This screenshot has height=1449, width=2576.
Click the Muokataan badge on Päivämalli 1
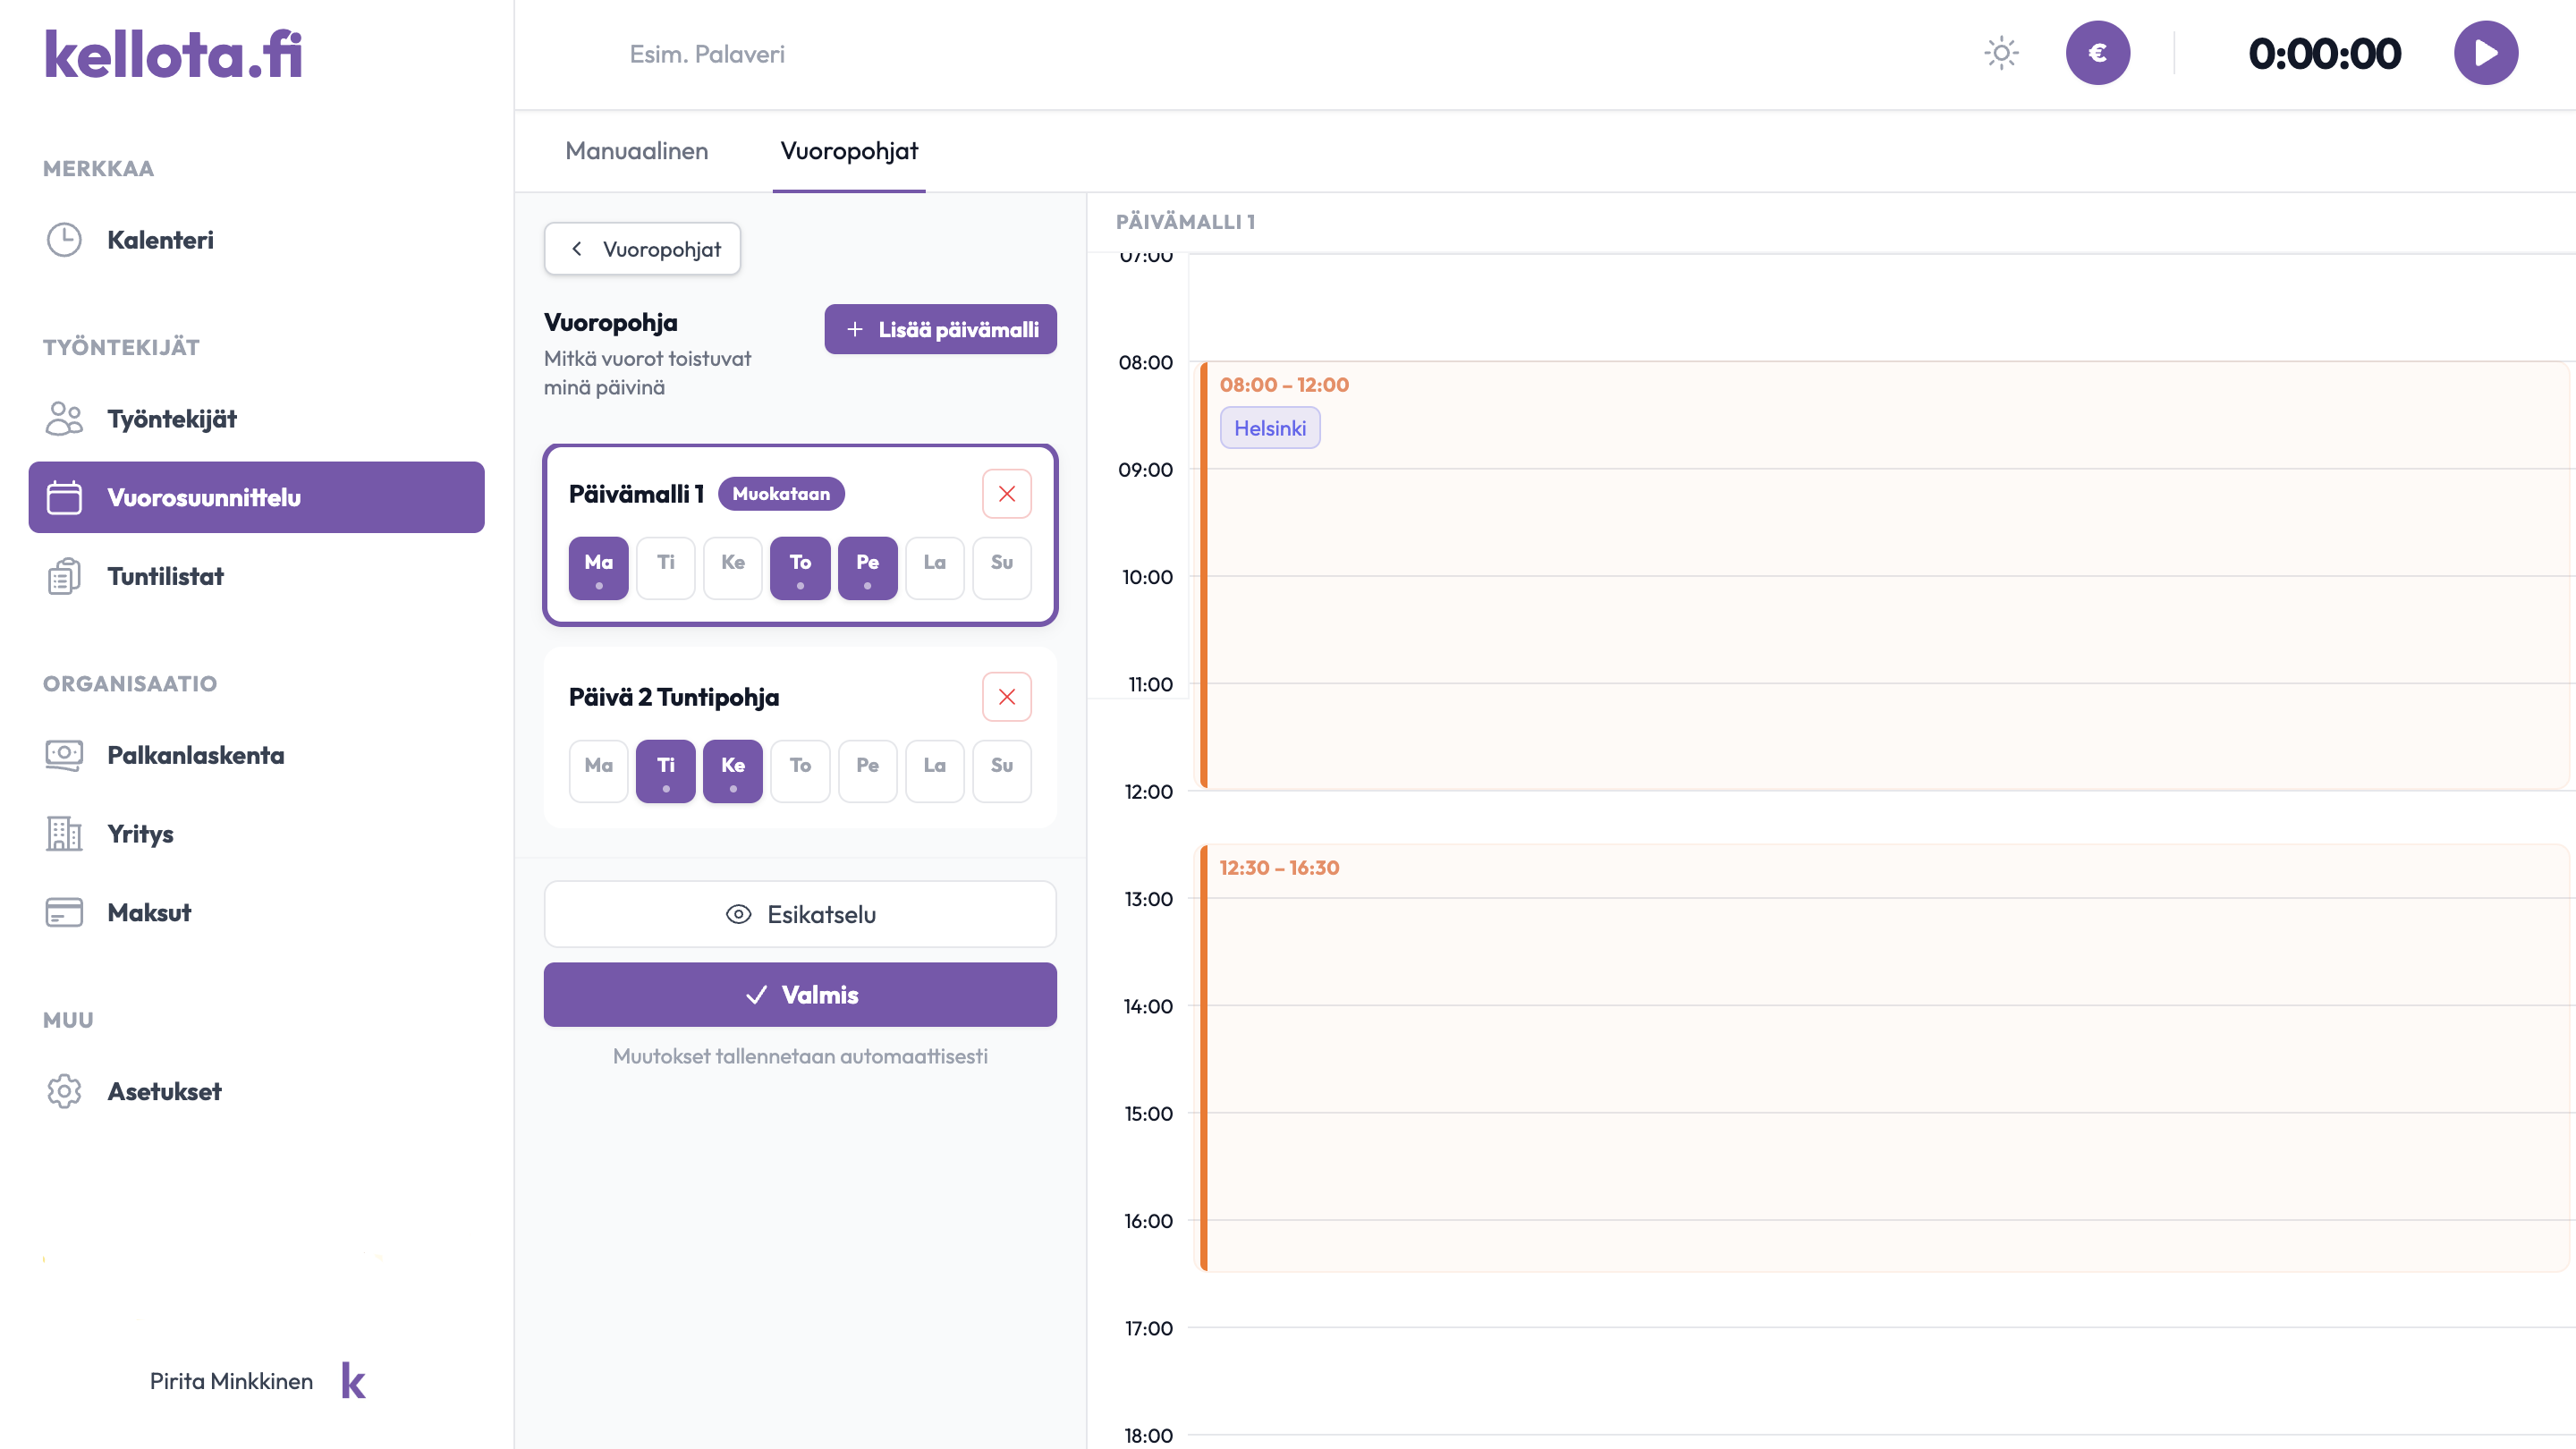click(x=780, y=494)
